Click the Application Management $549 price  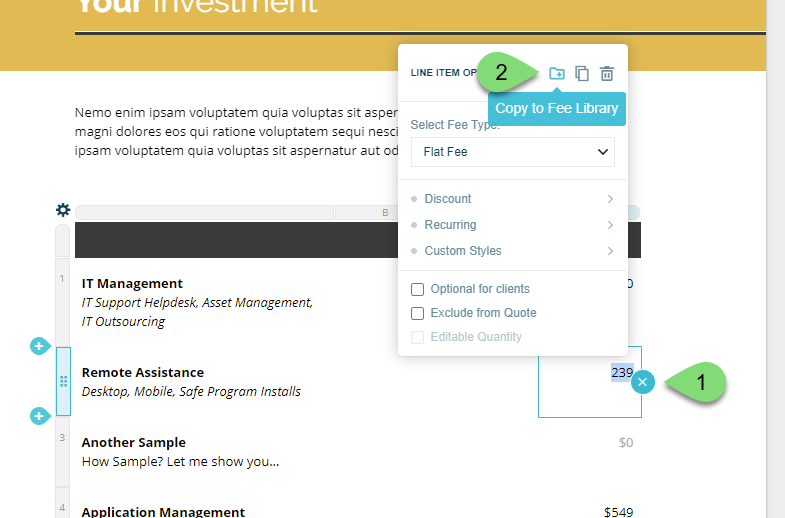[618, 512]
